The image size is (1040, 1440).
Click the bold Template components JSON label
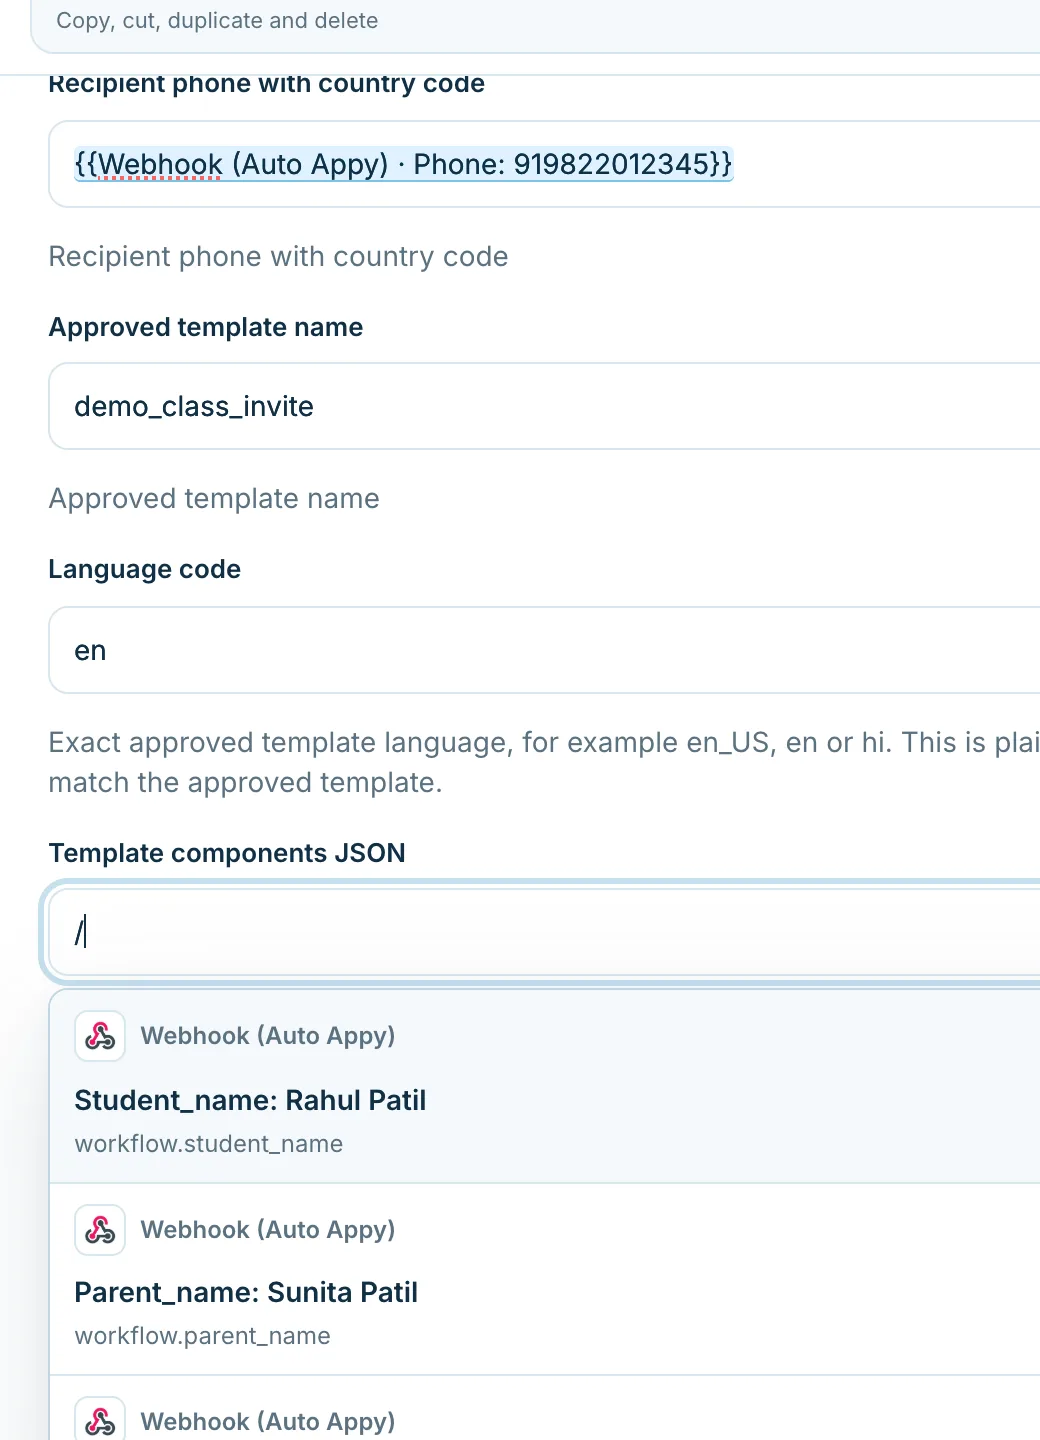coord(227,853)
